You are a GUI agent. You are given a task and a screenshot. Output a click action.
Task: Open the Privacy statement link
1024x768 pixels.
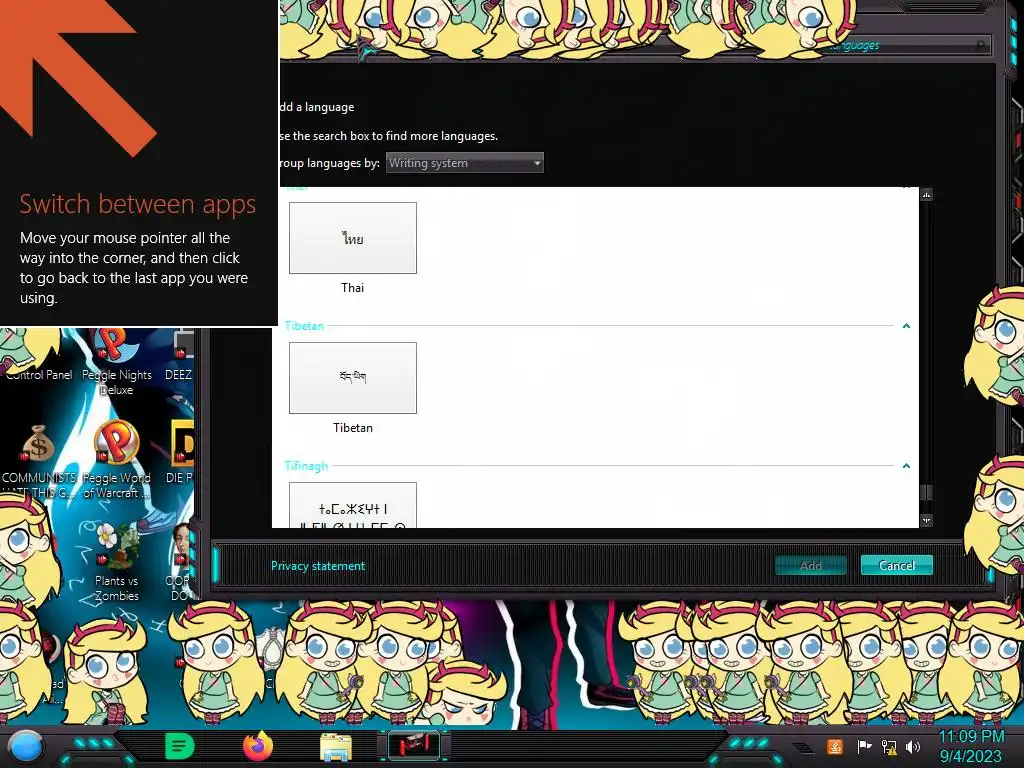(317, 566)
